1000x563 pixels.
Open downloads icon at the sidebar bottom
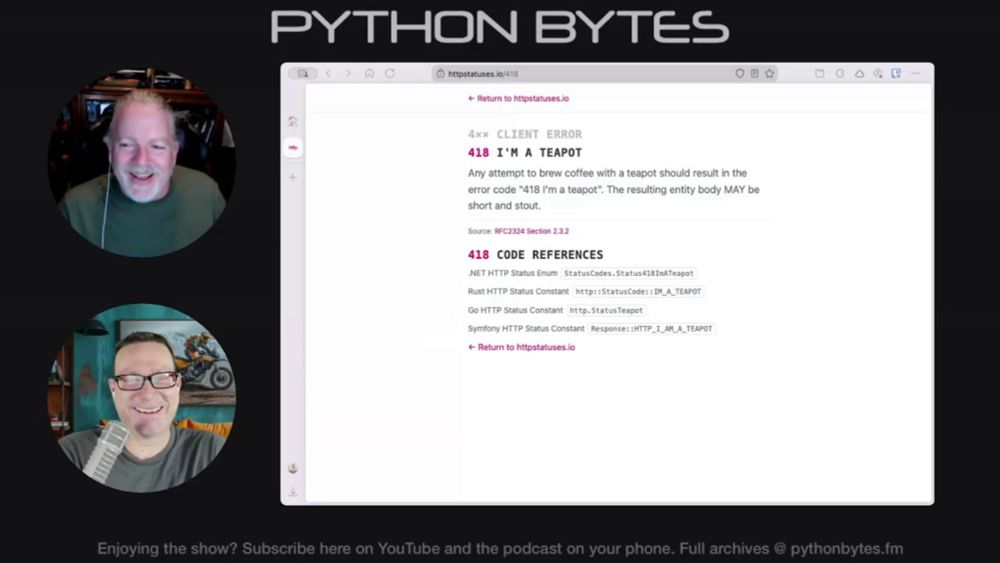pos(293,492)
